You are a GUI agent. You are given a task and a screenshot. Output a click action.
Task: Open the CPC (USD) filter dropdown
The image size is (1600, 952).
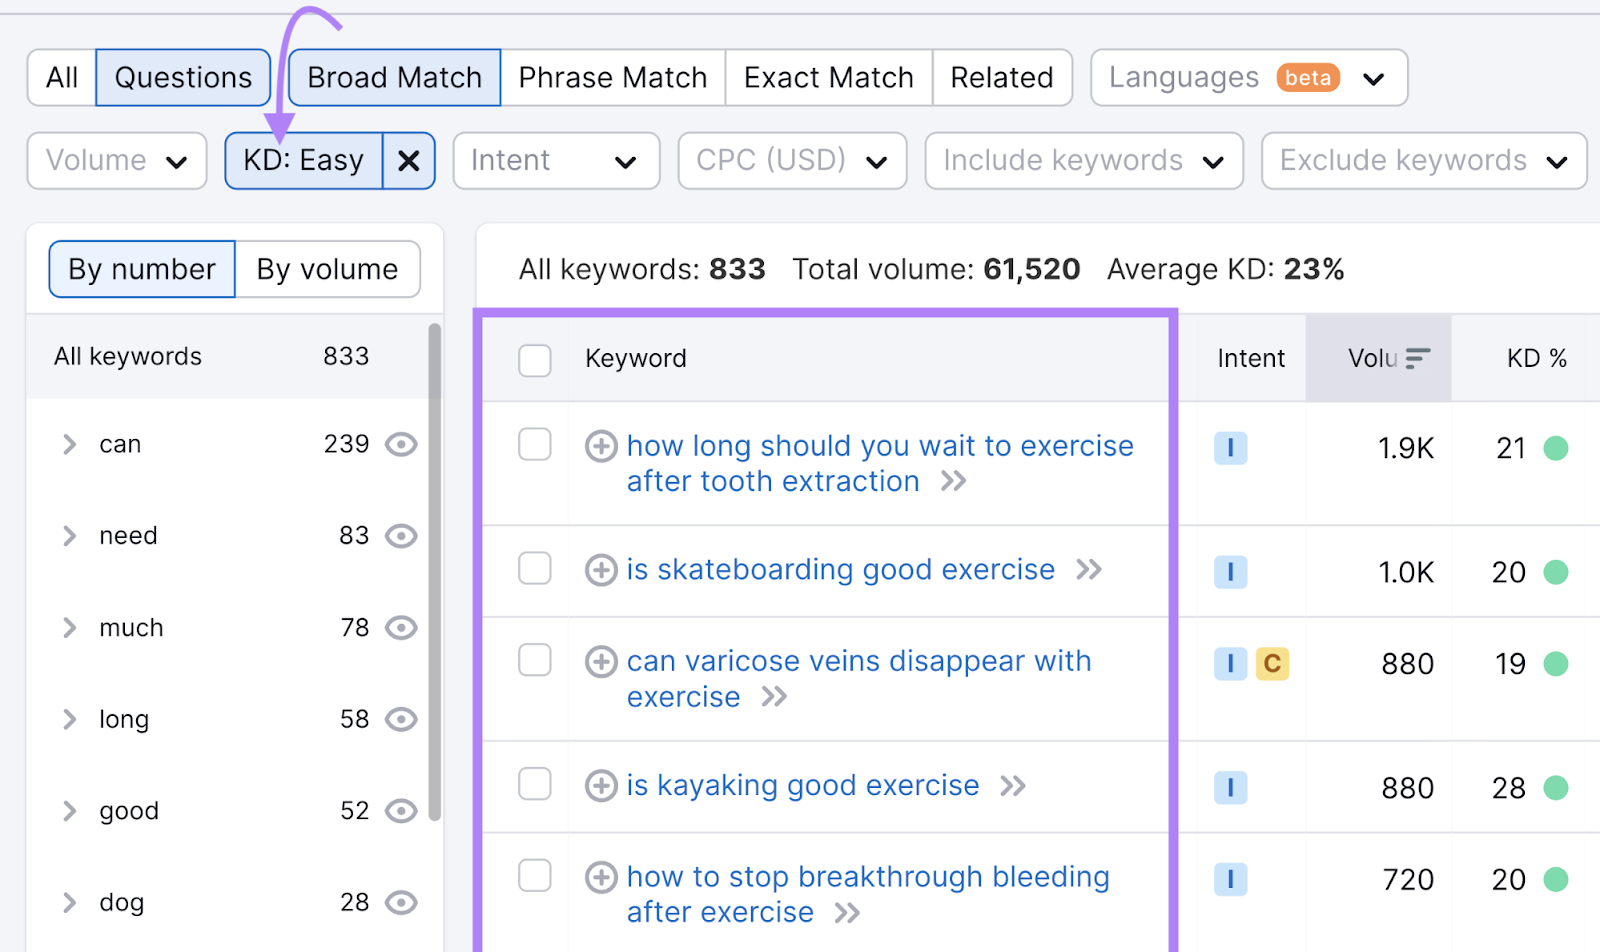click(x=792, y=160)
